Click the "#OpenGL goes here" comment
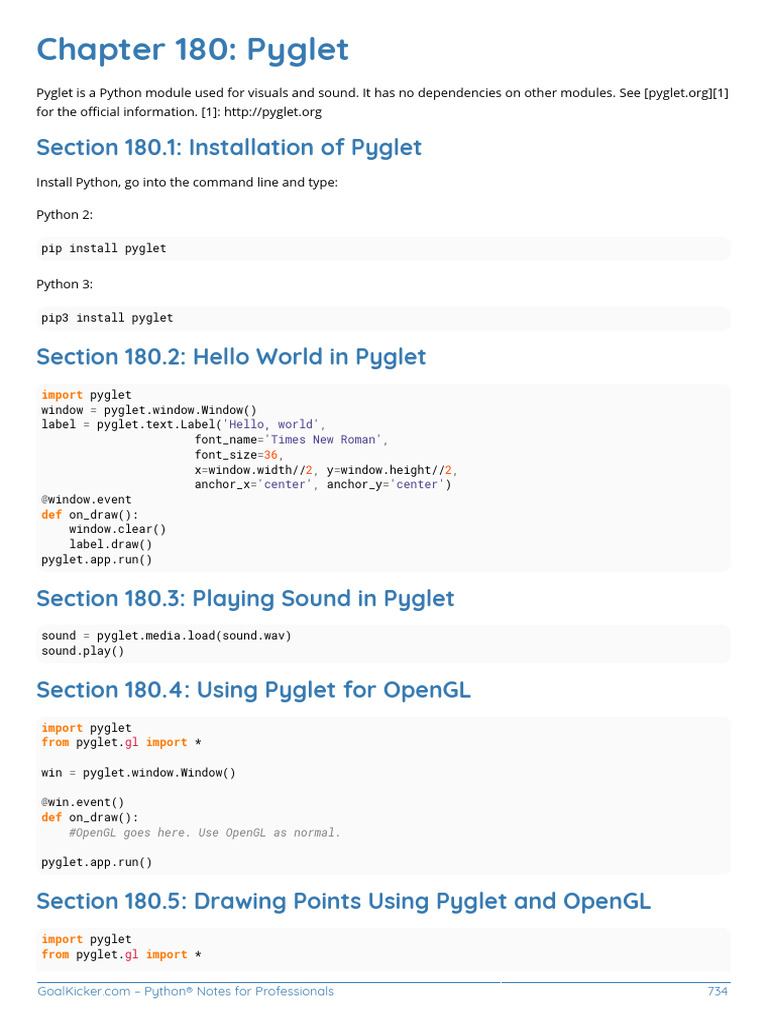 [205, 832]
